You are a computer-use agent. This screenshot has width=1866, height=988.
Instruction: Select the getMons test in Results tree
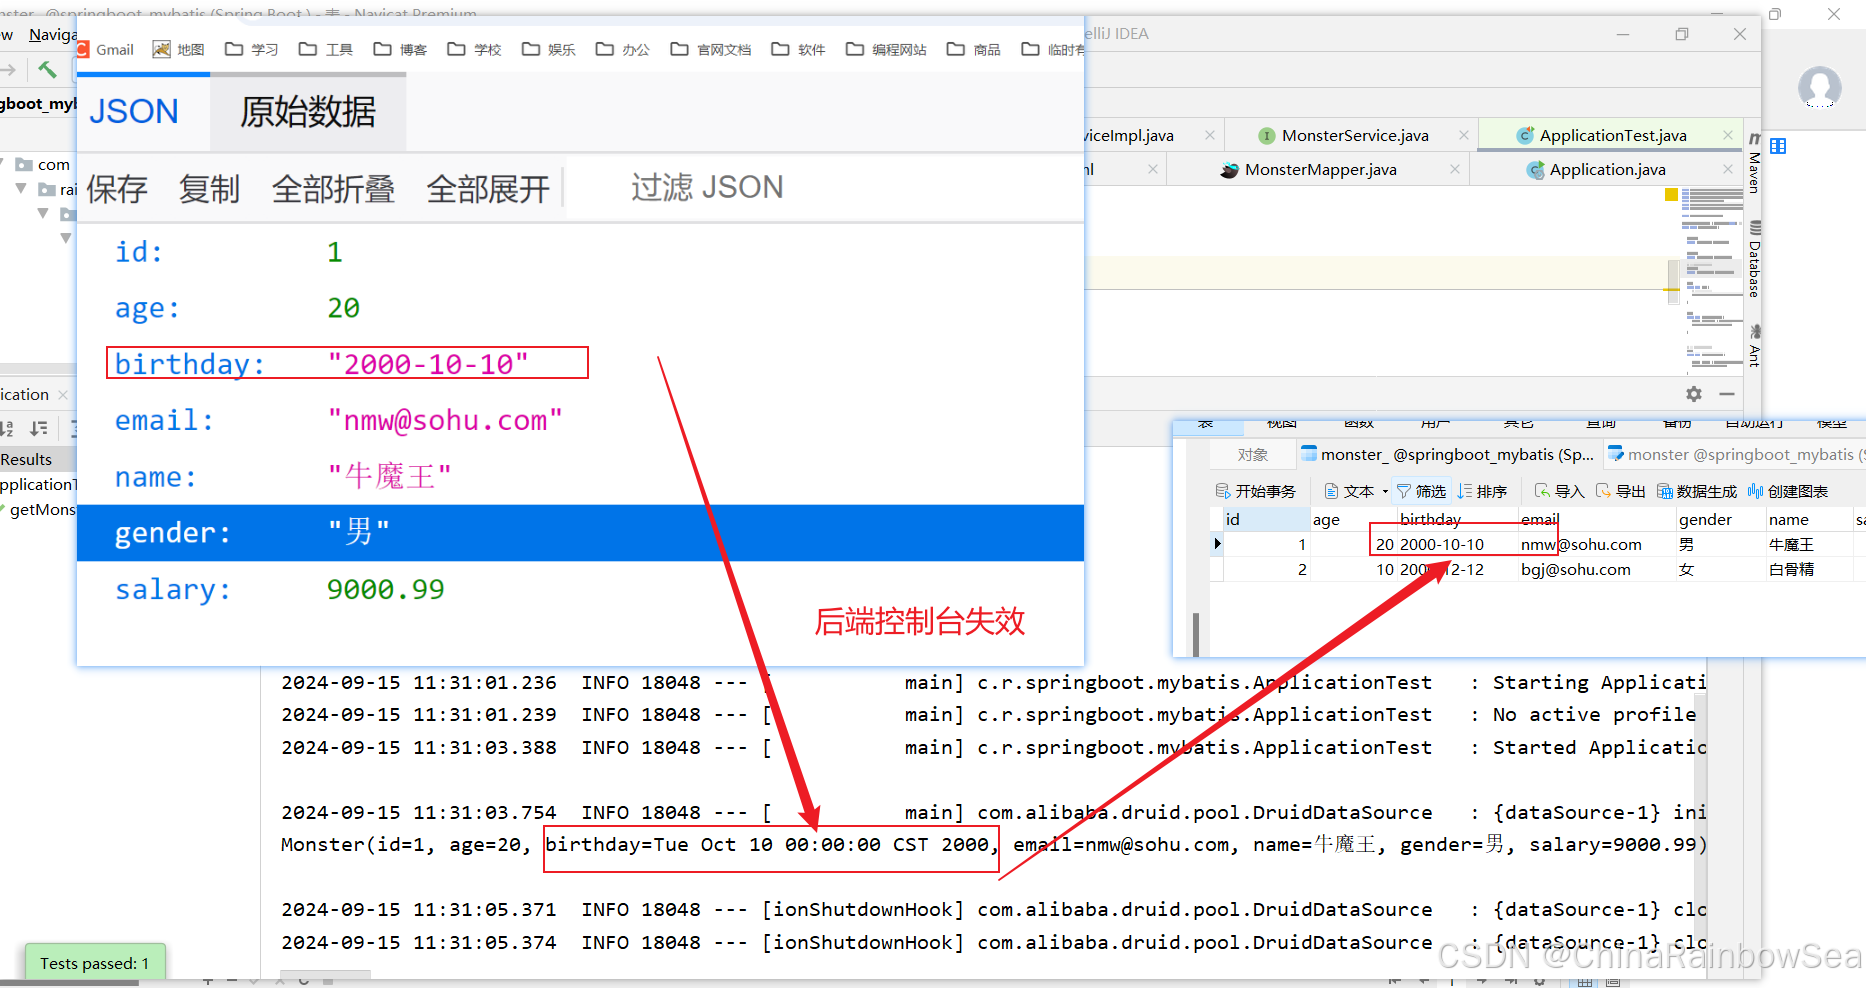coord(40,510)
